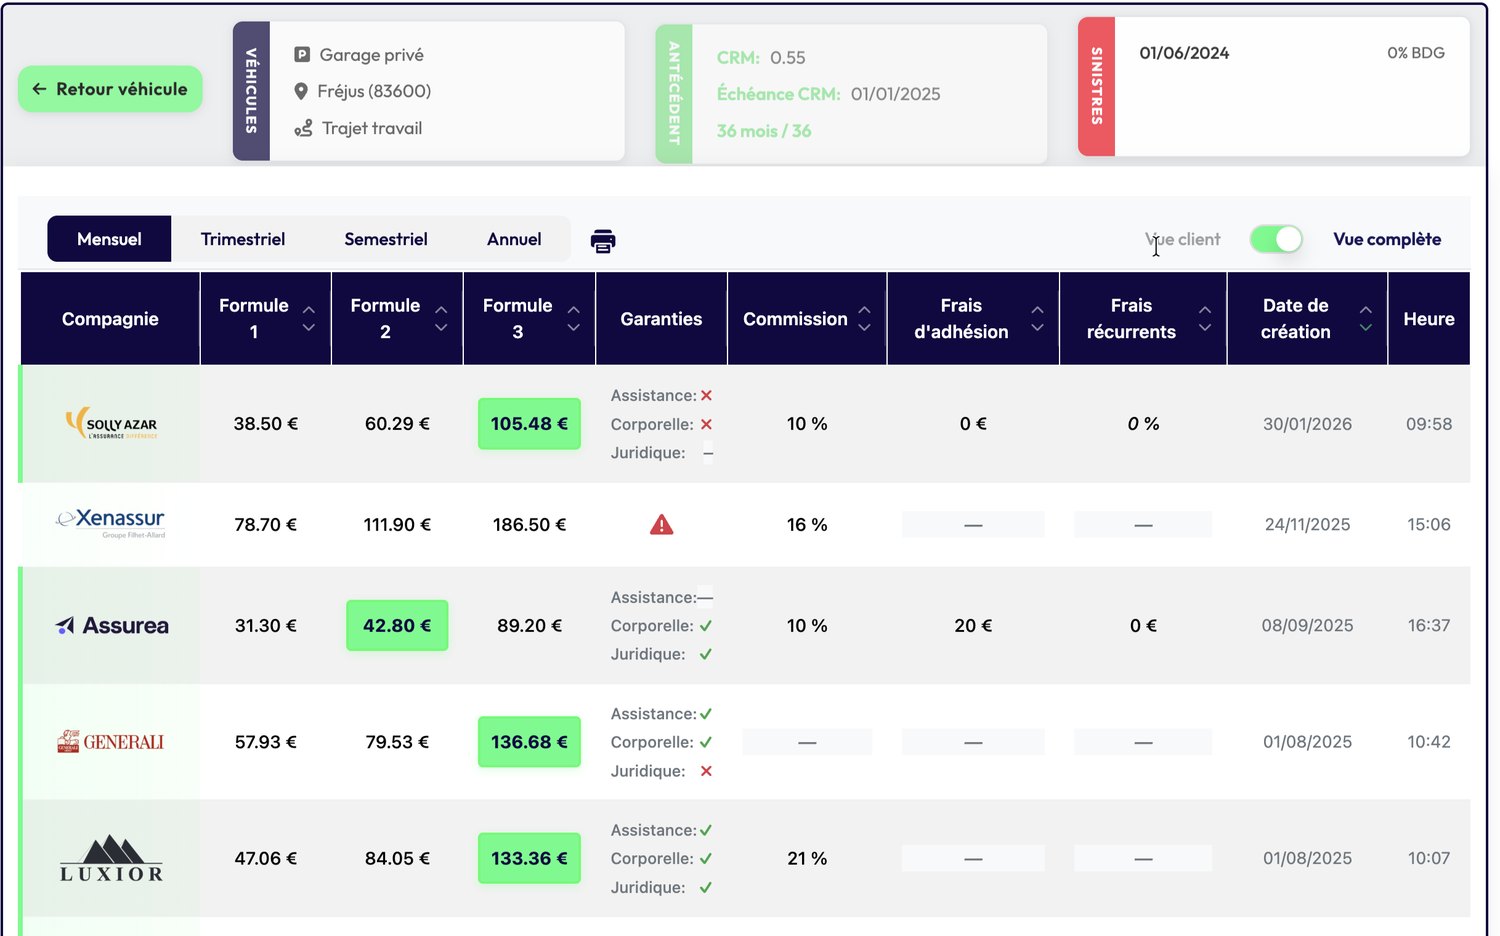Select the Mensuel tab
This screenshot has height=936, width=1500.
pos(109,239)
